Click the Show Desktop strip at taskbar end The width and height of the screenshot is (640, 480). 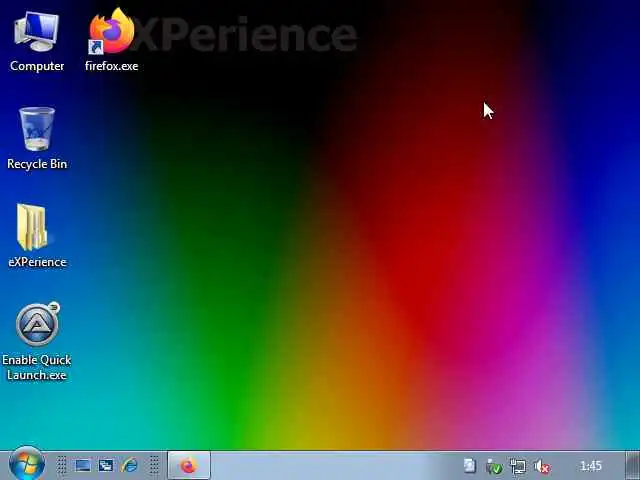tap(633, 466)
